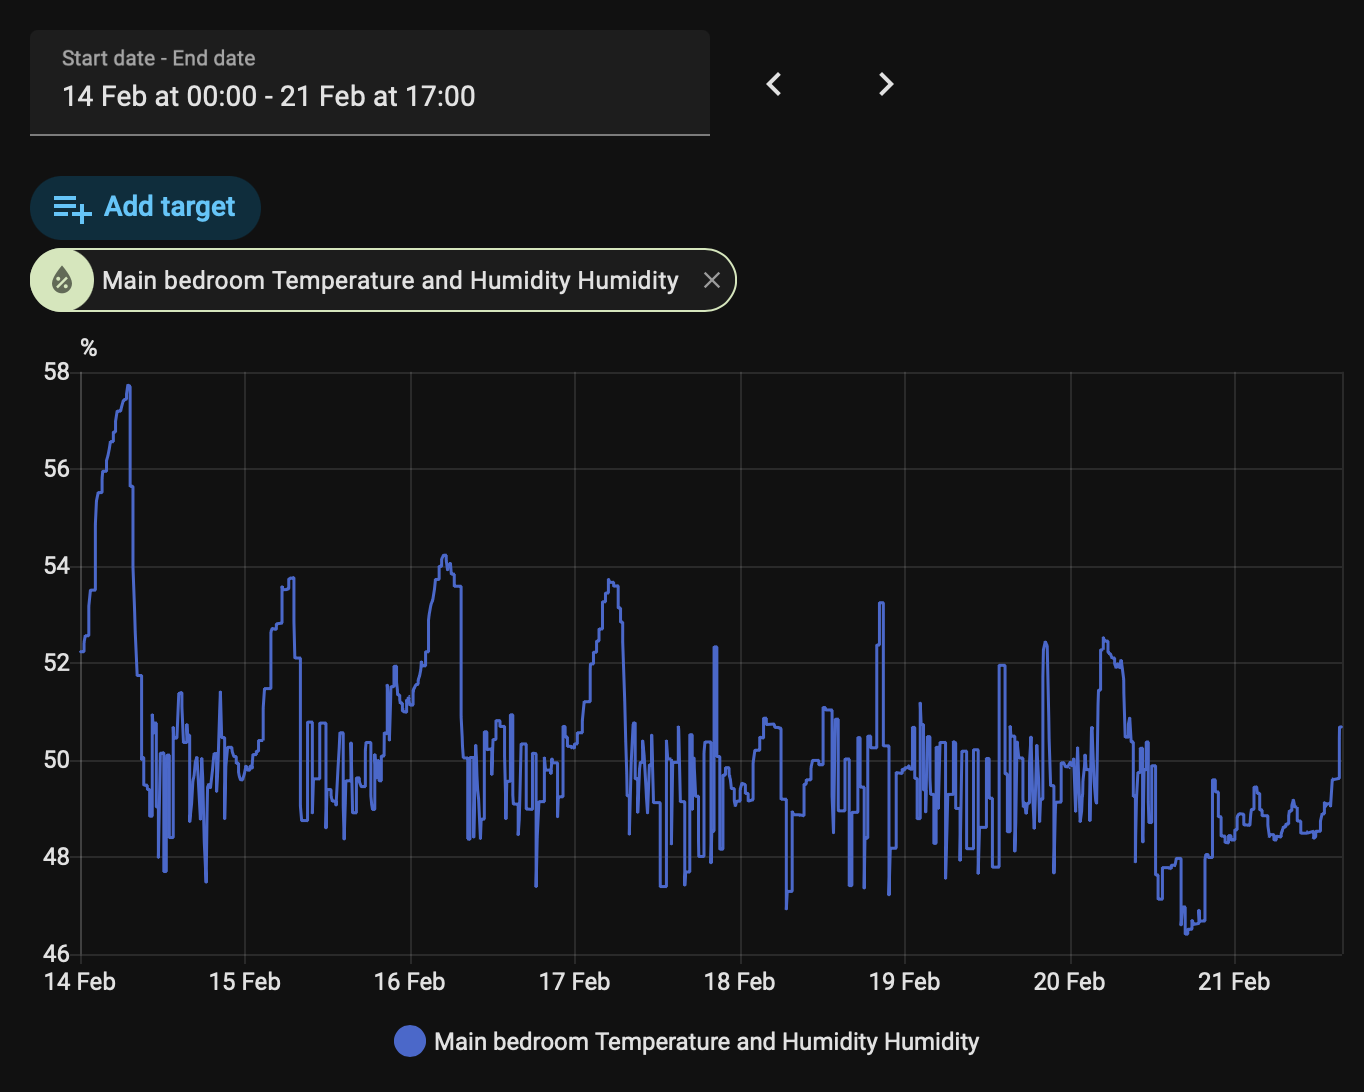Advance to the next date range with right chevron
The width and height of the screenshot is (1364, 1092).
(884, 84)
